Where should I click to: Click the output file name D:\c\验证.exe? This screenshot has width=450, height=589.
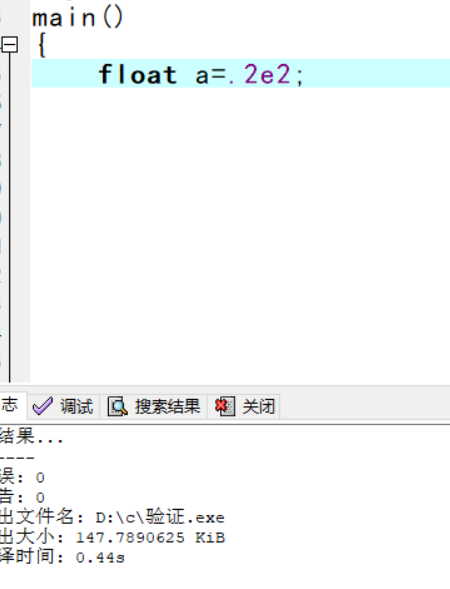160,517
